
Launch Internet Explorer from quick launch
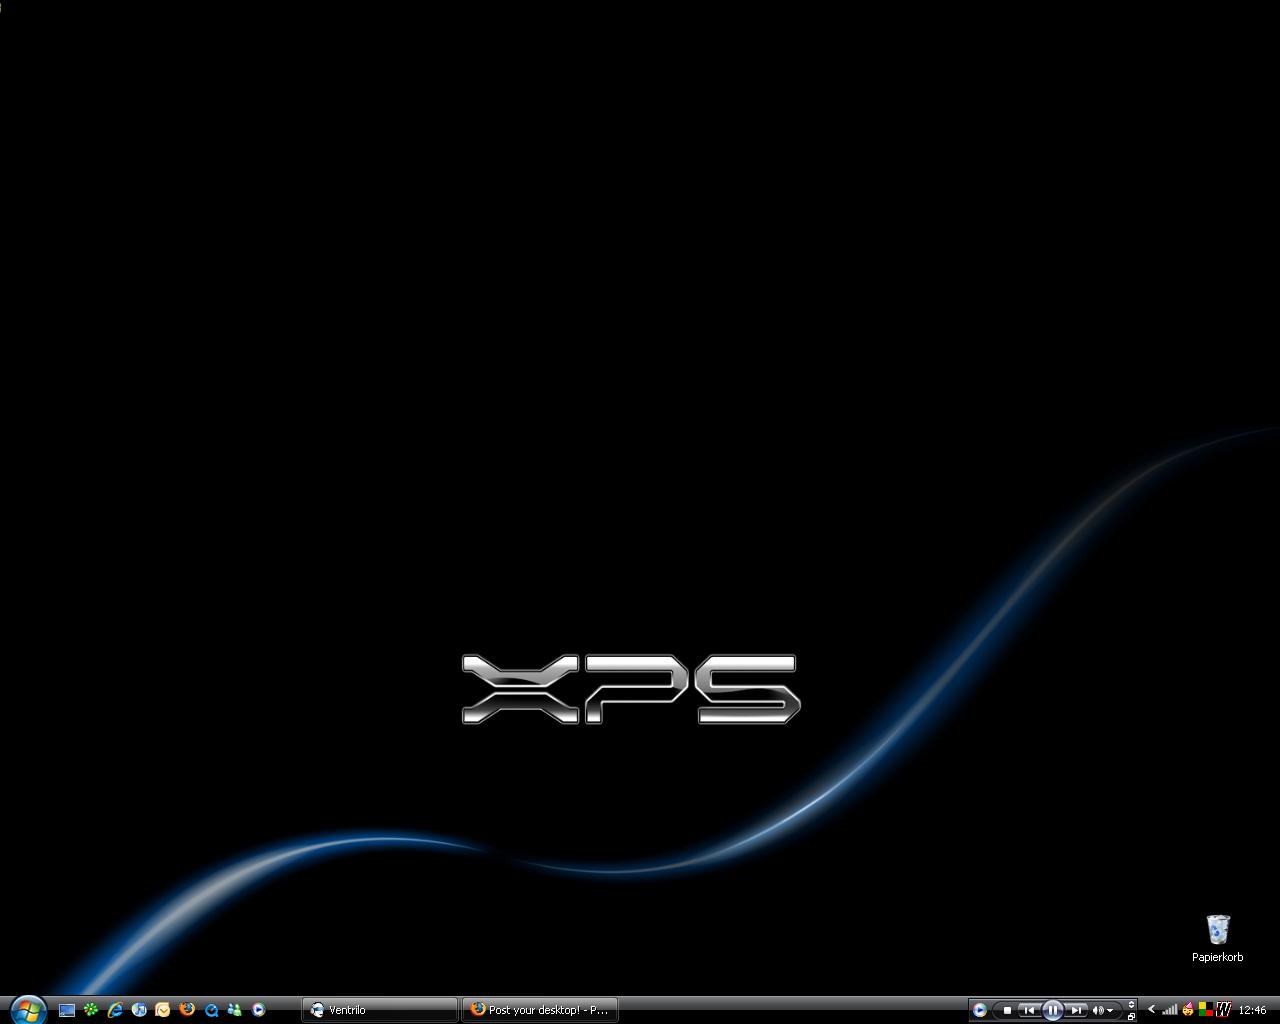click(115, 1010)
